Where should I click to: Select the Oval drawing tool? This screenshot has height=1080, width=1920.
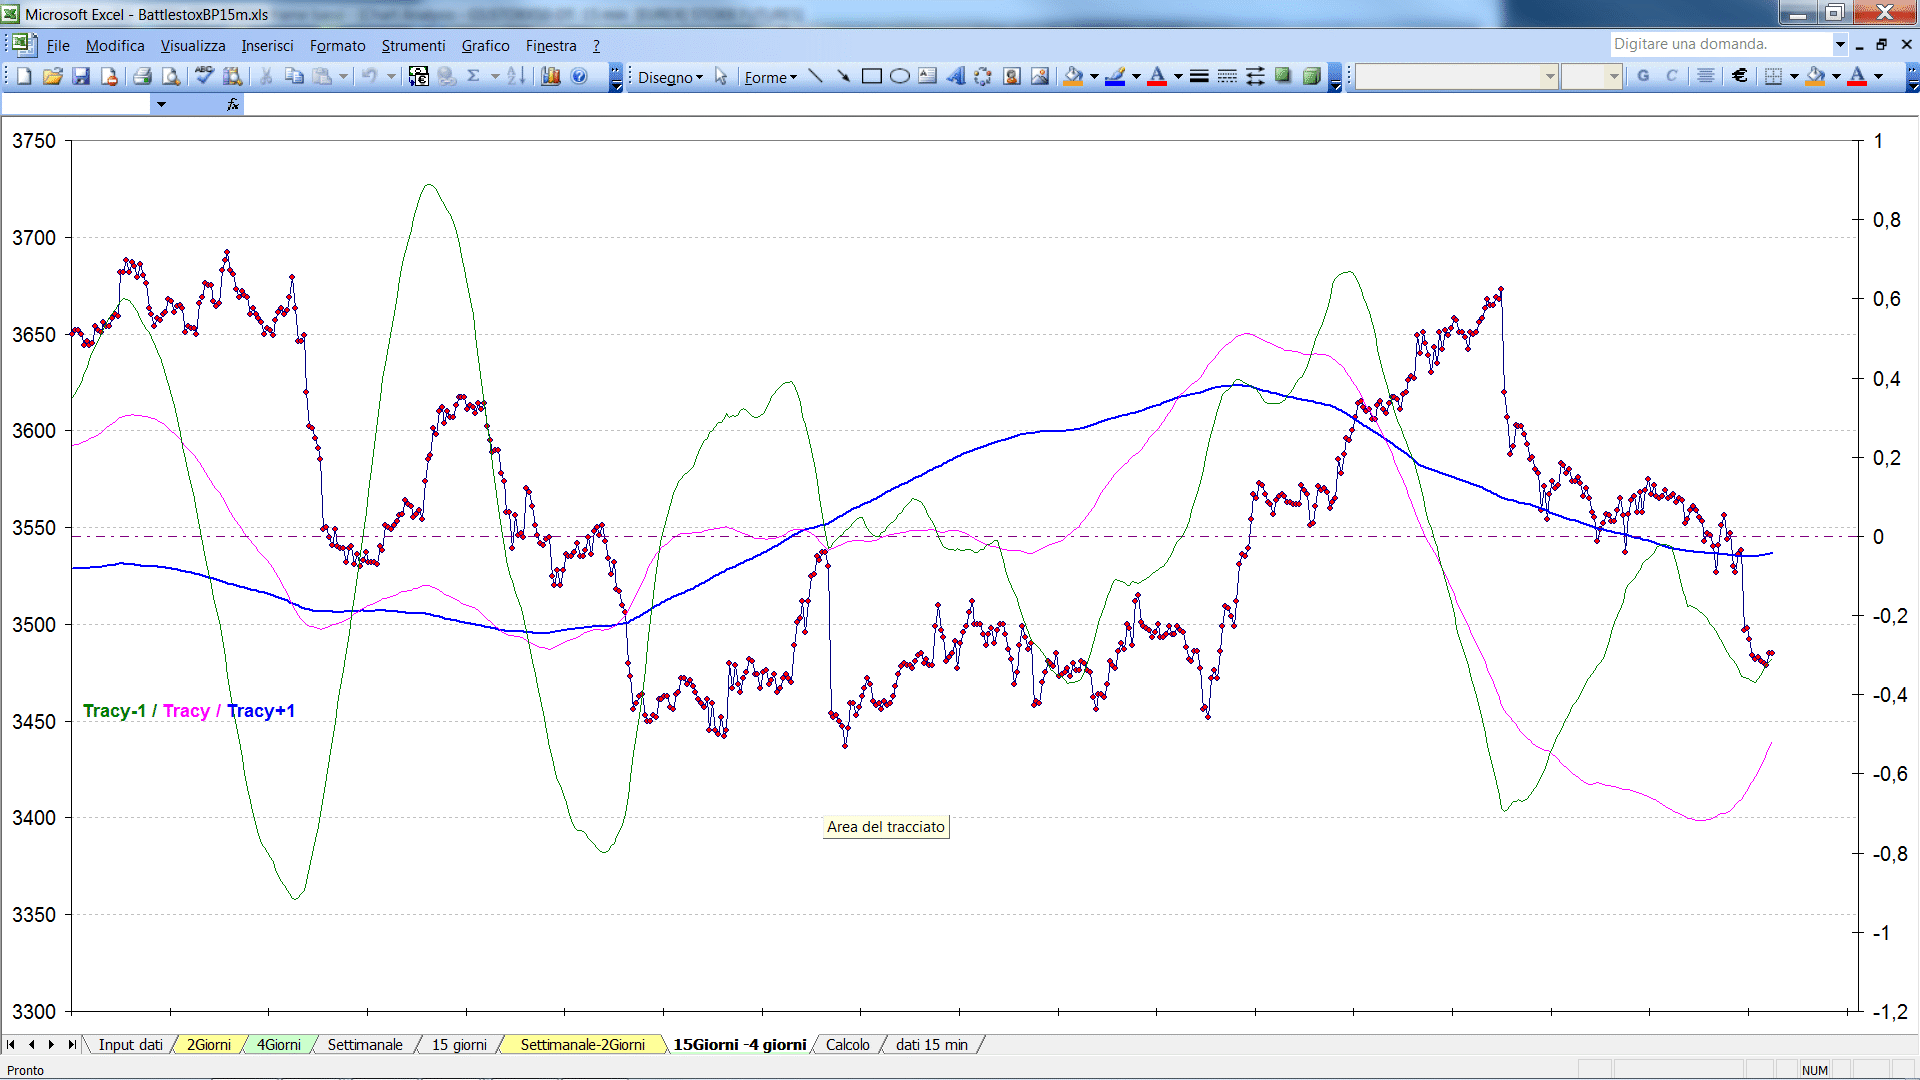click(x=899, y=76)
